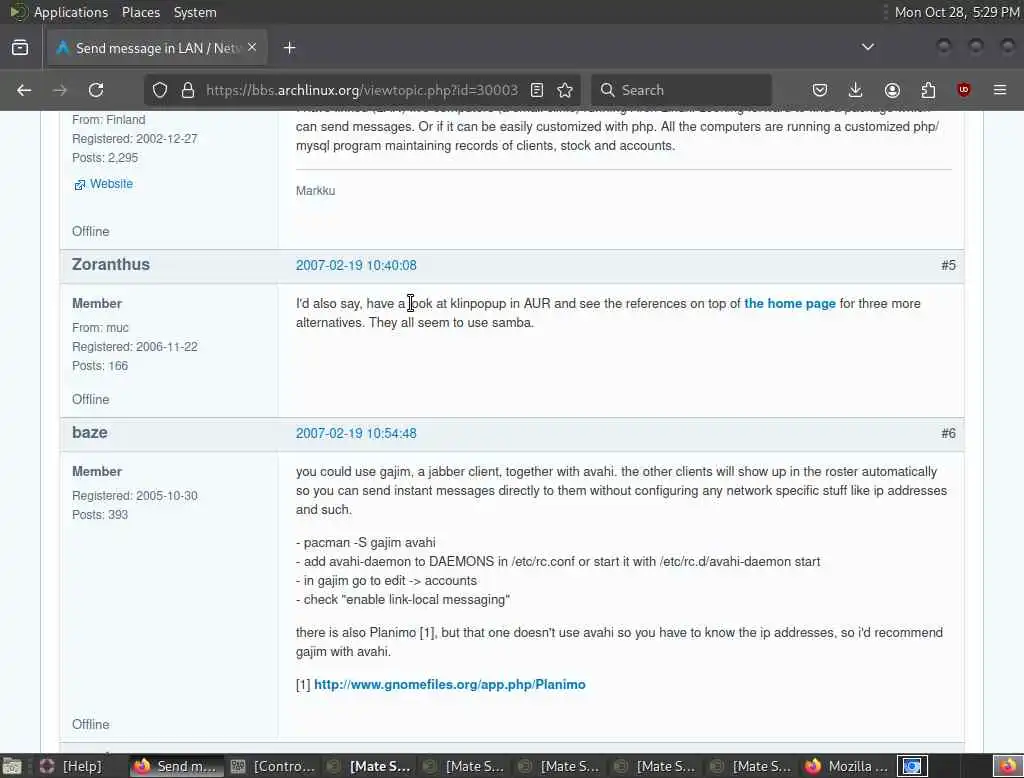The width and height of the screenshot is (1024, 778).
Task: Close the 'Send message in LAN' tab
Action: click(252, 47)
